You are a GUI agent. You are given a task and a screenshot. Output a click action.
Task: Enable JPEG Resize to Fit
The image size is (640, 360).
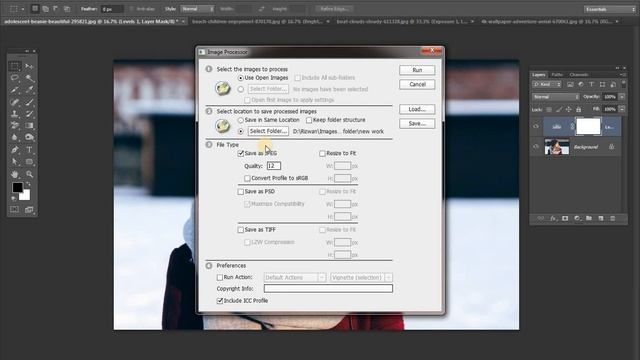point(322,153)
